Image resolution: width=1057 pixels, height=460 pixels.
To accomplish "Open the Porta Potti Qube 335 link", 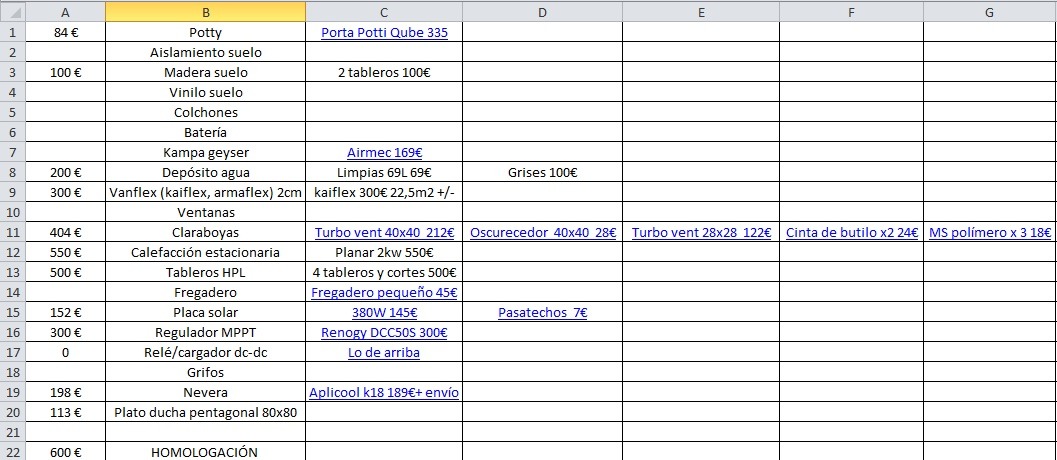I will click(x=384, y=32).
